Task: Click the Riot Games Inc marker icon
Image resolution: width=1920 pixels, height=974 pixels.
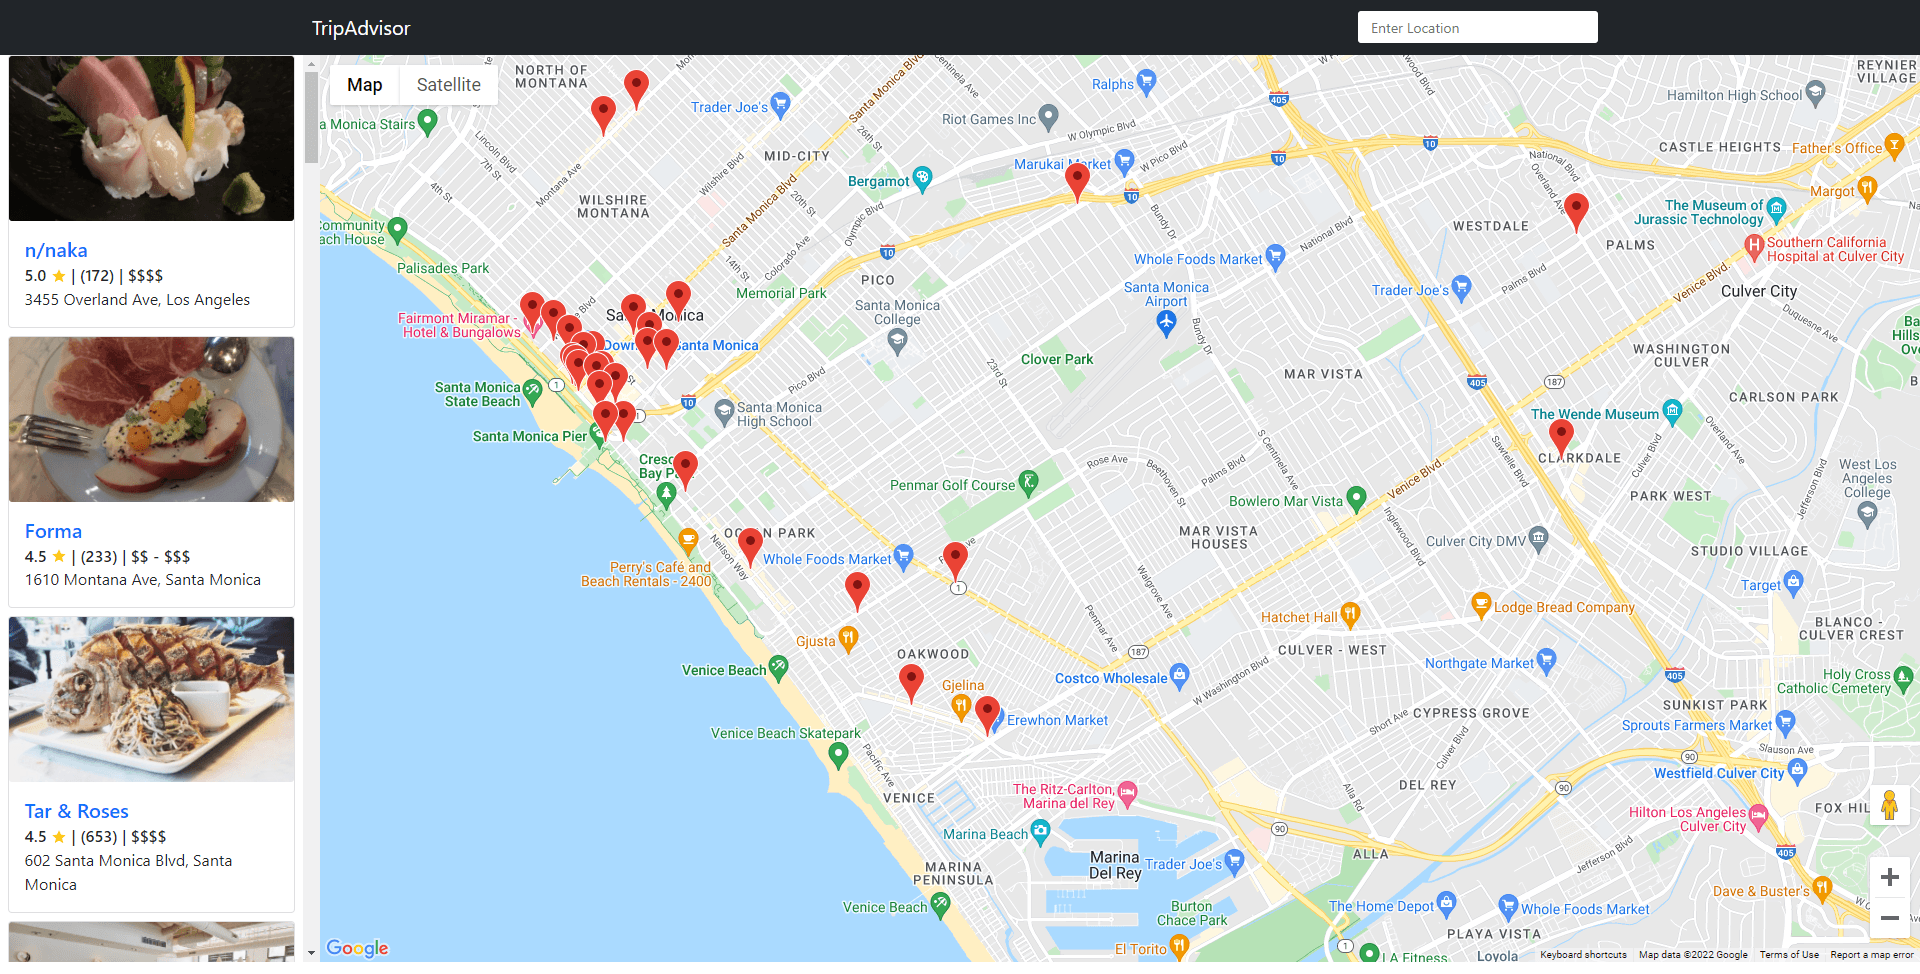Action: pyautogui.click(x=1048, y=117)
